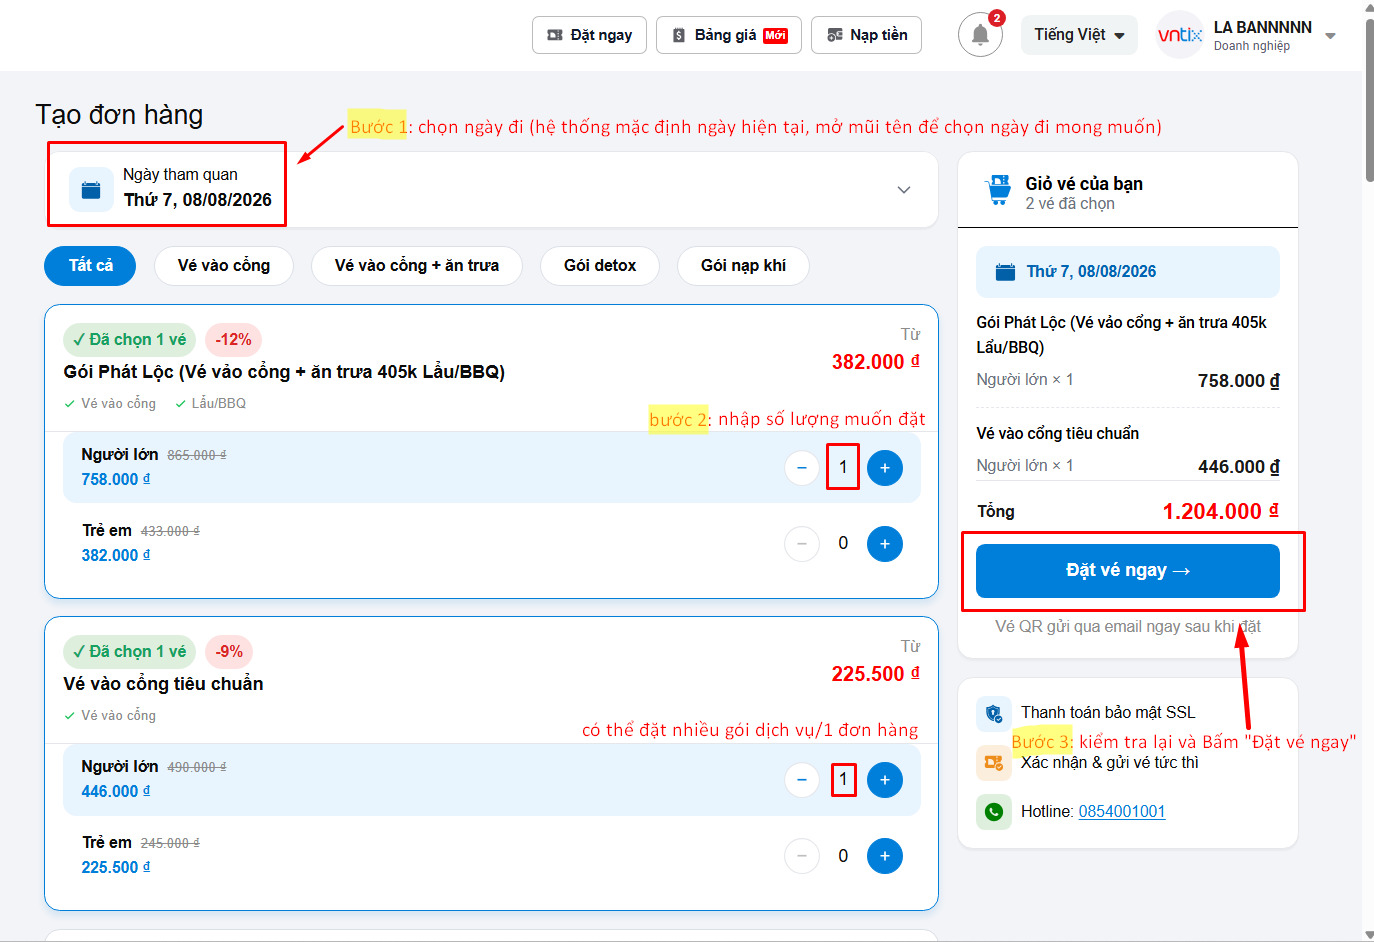Screen dimensions: 1374x942
Task: Click the -9% discount badge
Action: 229,652
